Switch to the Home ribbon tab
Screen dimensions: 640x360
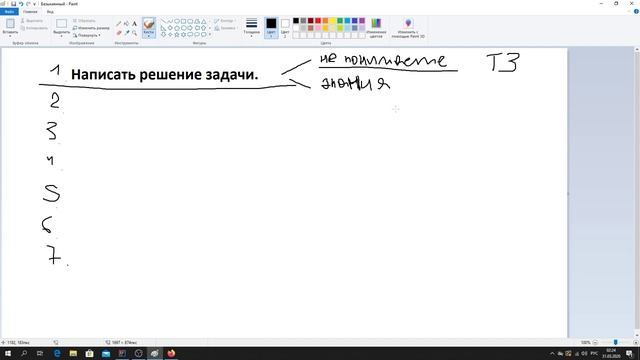coord(30,11)
